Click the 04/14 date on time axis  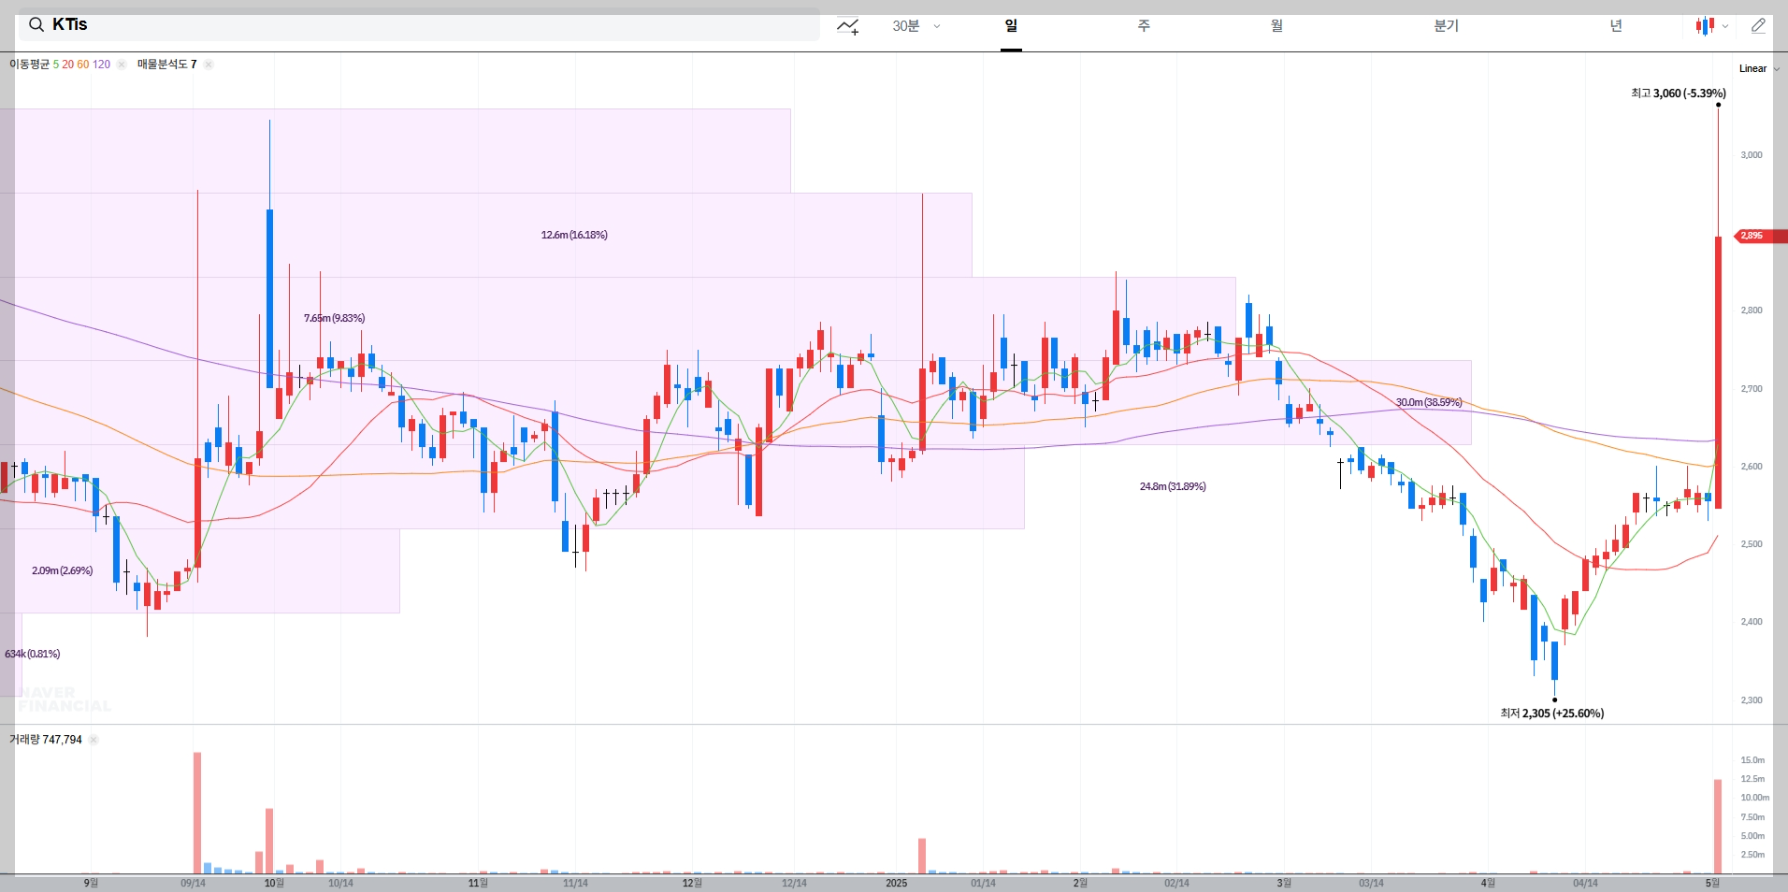[1585, 883]
